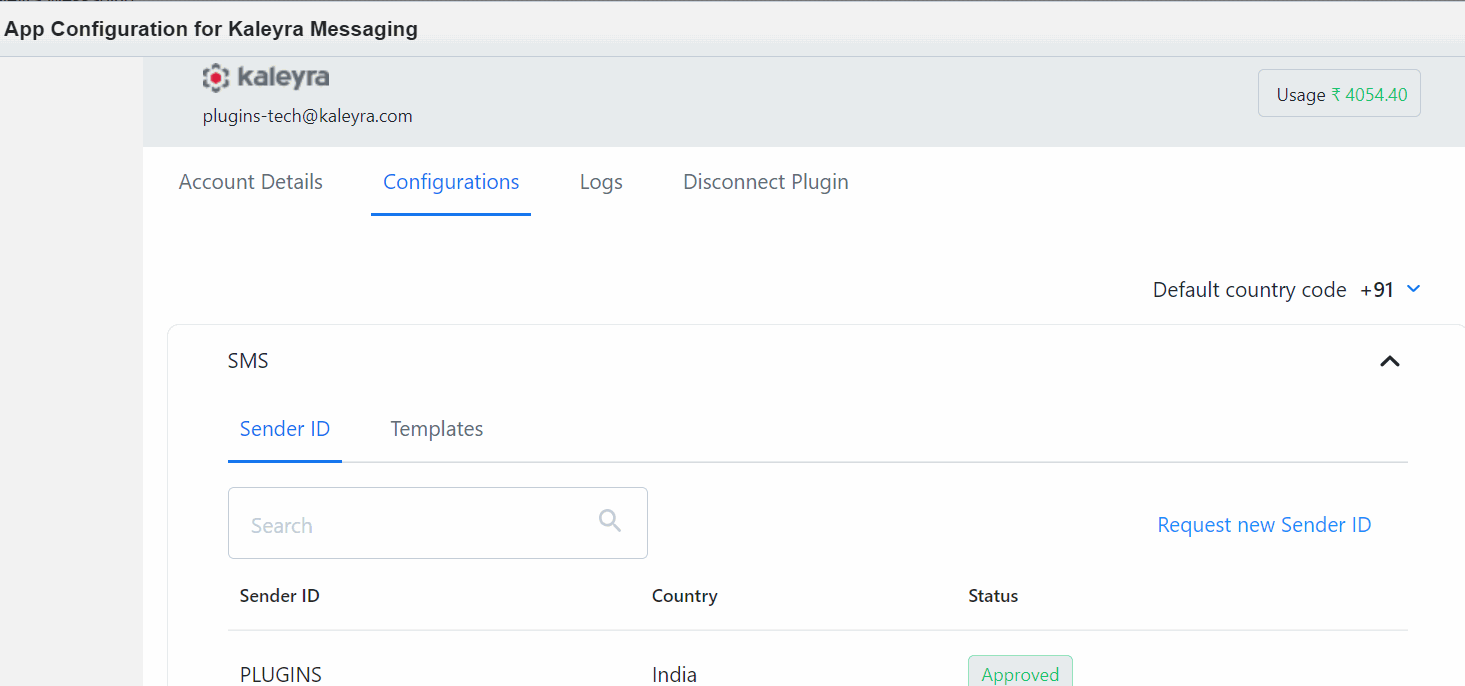The height and width of the screenshot is (686, 1465).
Task: Open the default country code dropdown arrow
Action: tap(1413, 289)
